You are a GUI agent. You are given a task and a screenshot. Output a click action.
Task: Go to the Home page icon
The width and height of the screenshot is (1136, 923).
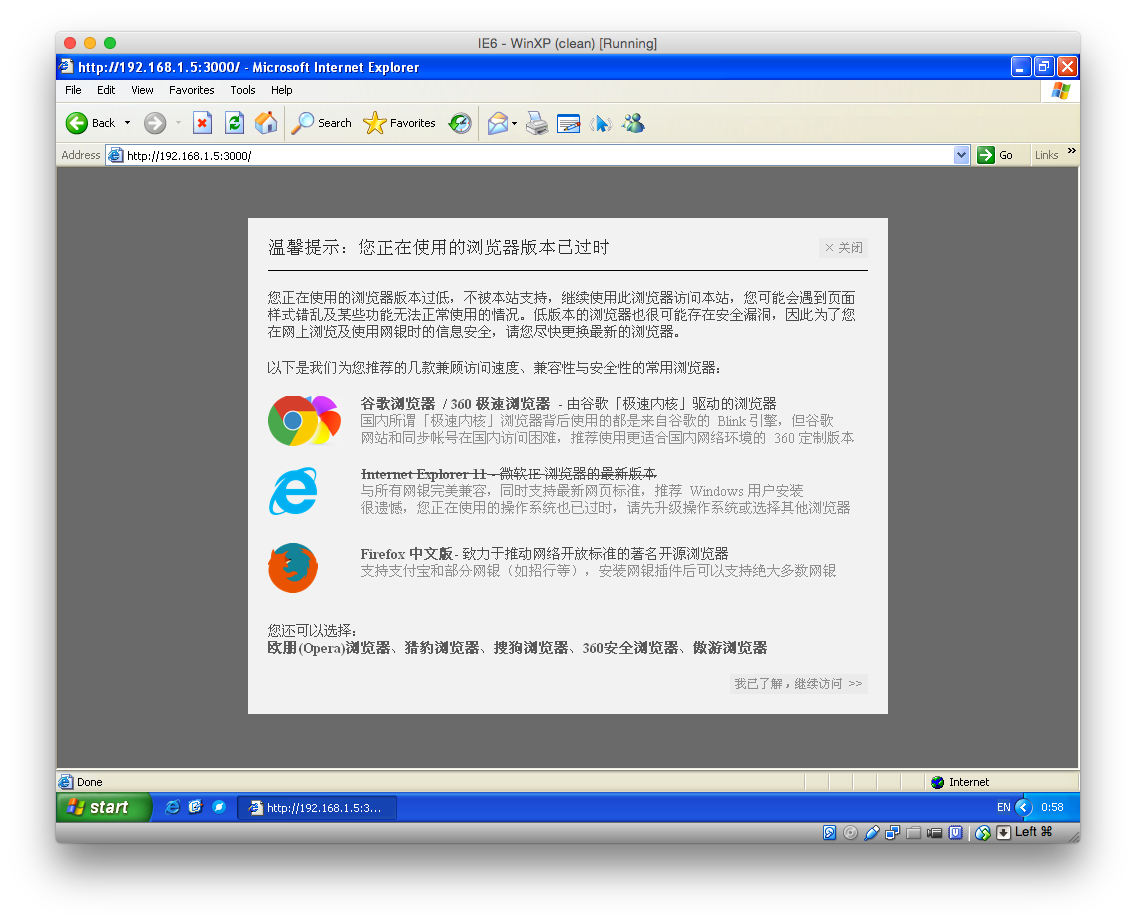(266, 123)
